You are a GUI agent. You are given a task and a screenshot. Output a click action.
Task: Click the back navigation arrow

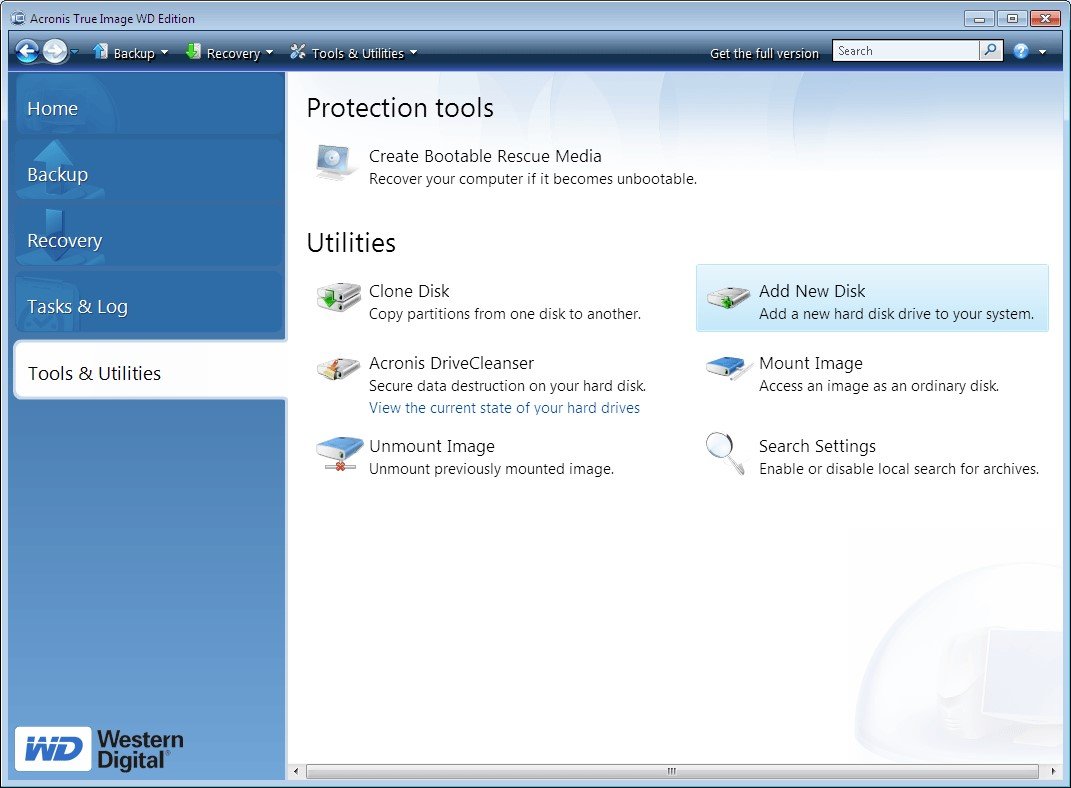coord(27,51)
